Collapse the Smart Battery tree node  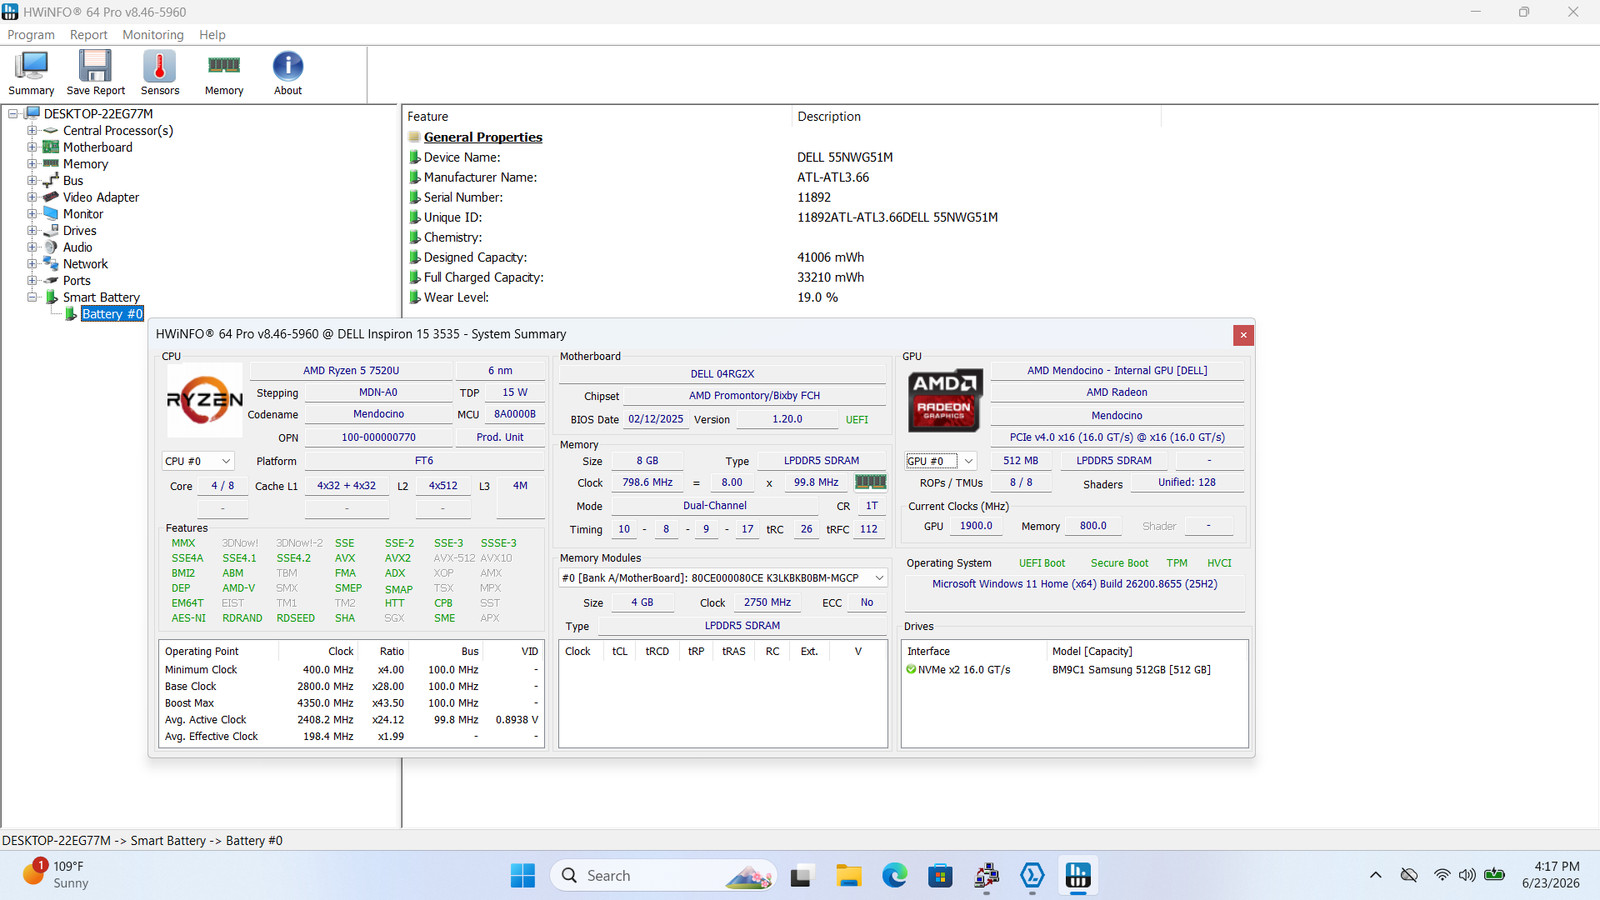tap(32, 297)
